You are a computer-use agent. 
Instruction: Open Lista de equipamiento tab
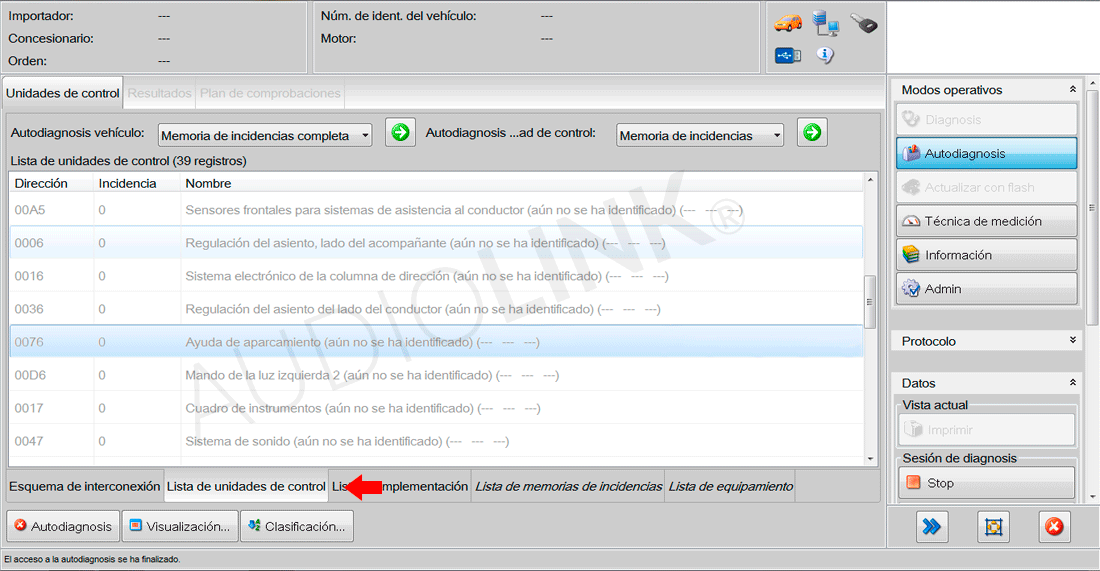click(730, 487)
